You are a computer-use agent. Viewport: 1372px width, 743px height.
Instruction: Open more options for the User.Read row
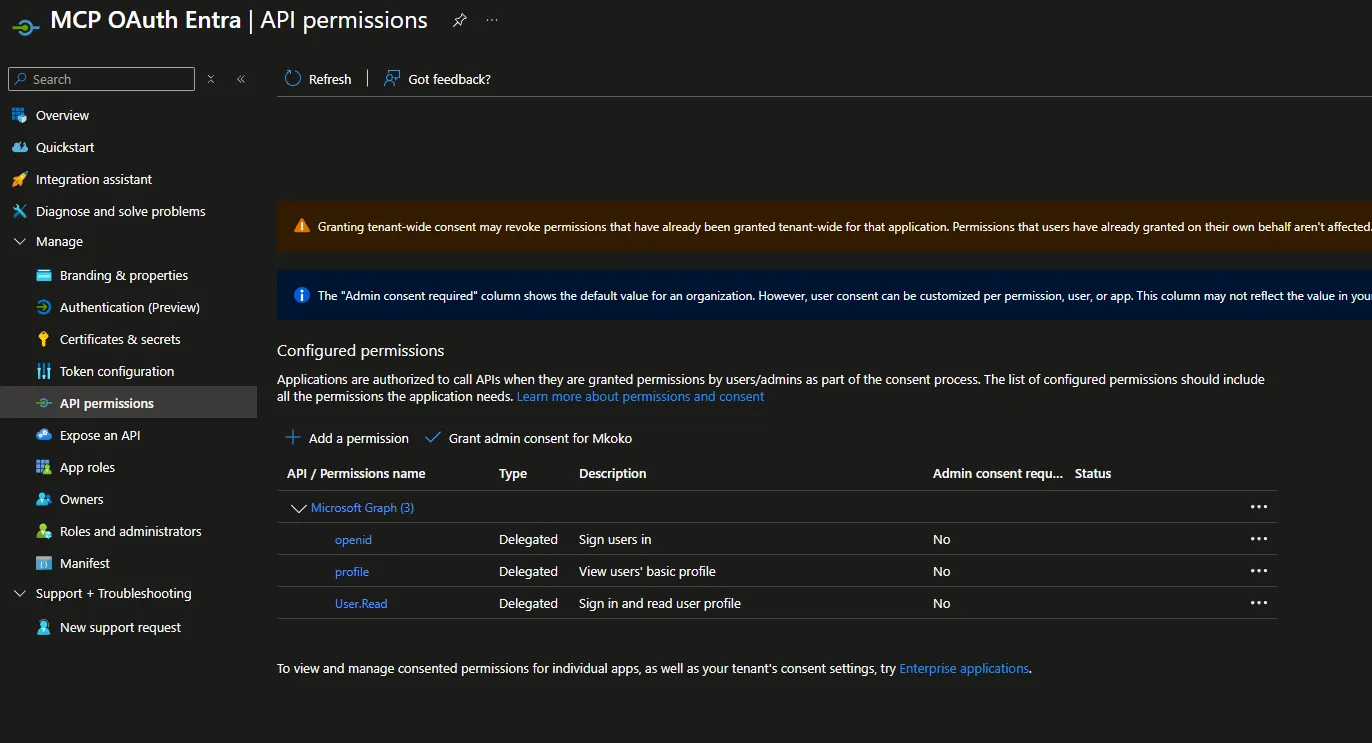[x=1259, y=603]
